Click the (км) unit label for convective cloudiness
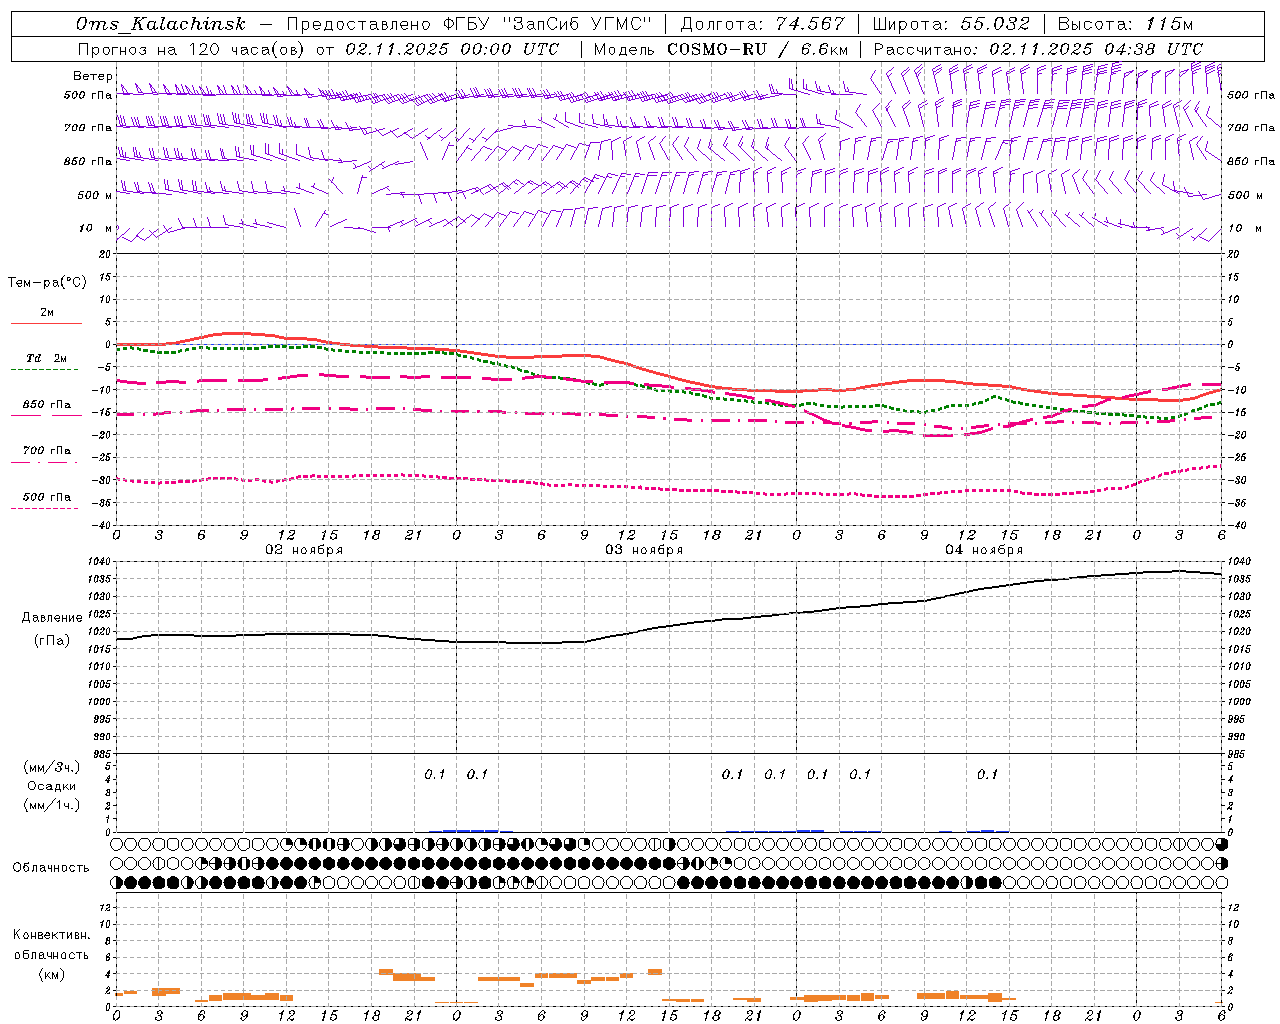Viewport: 1280px width, 1024px height. (51, 975)
